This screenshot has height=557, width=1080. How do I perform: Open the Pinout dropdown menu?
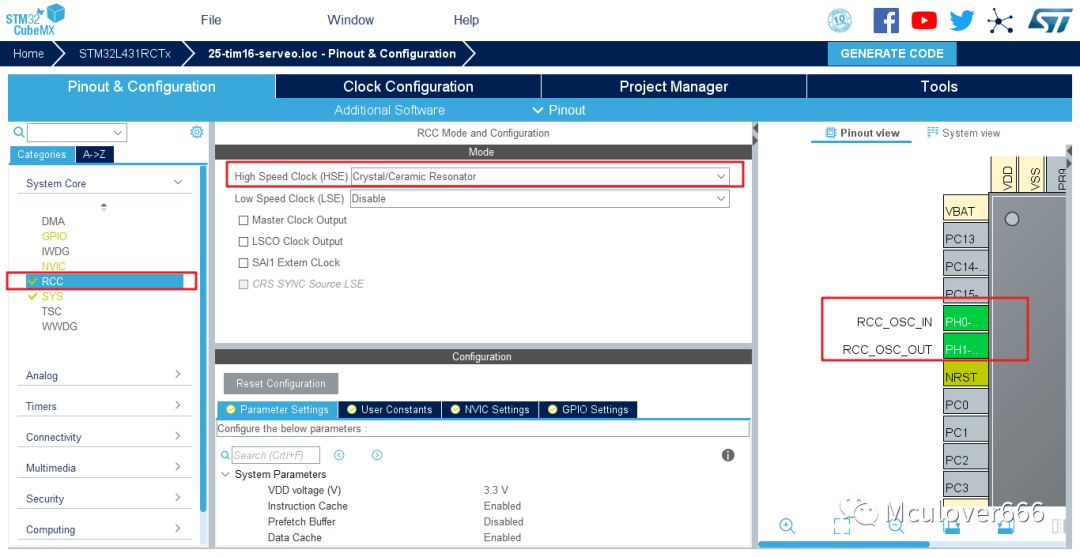pos(559,110)
